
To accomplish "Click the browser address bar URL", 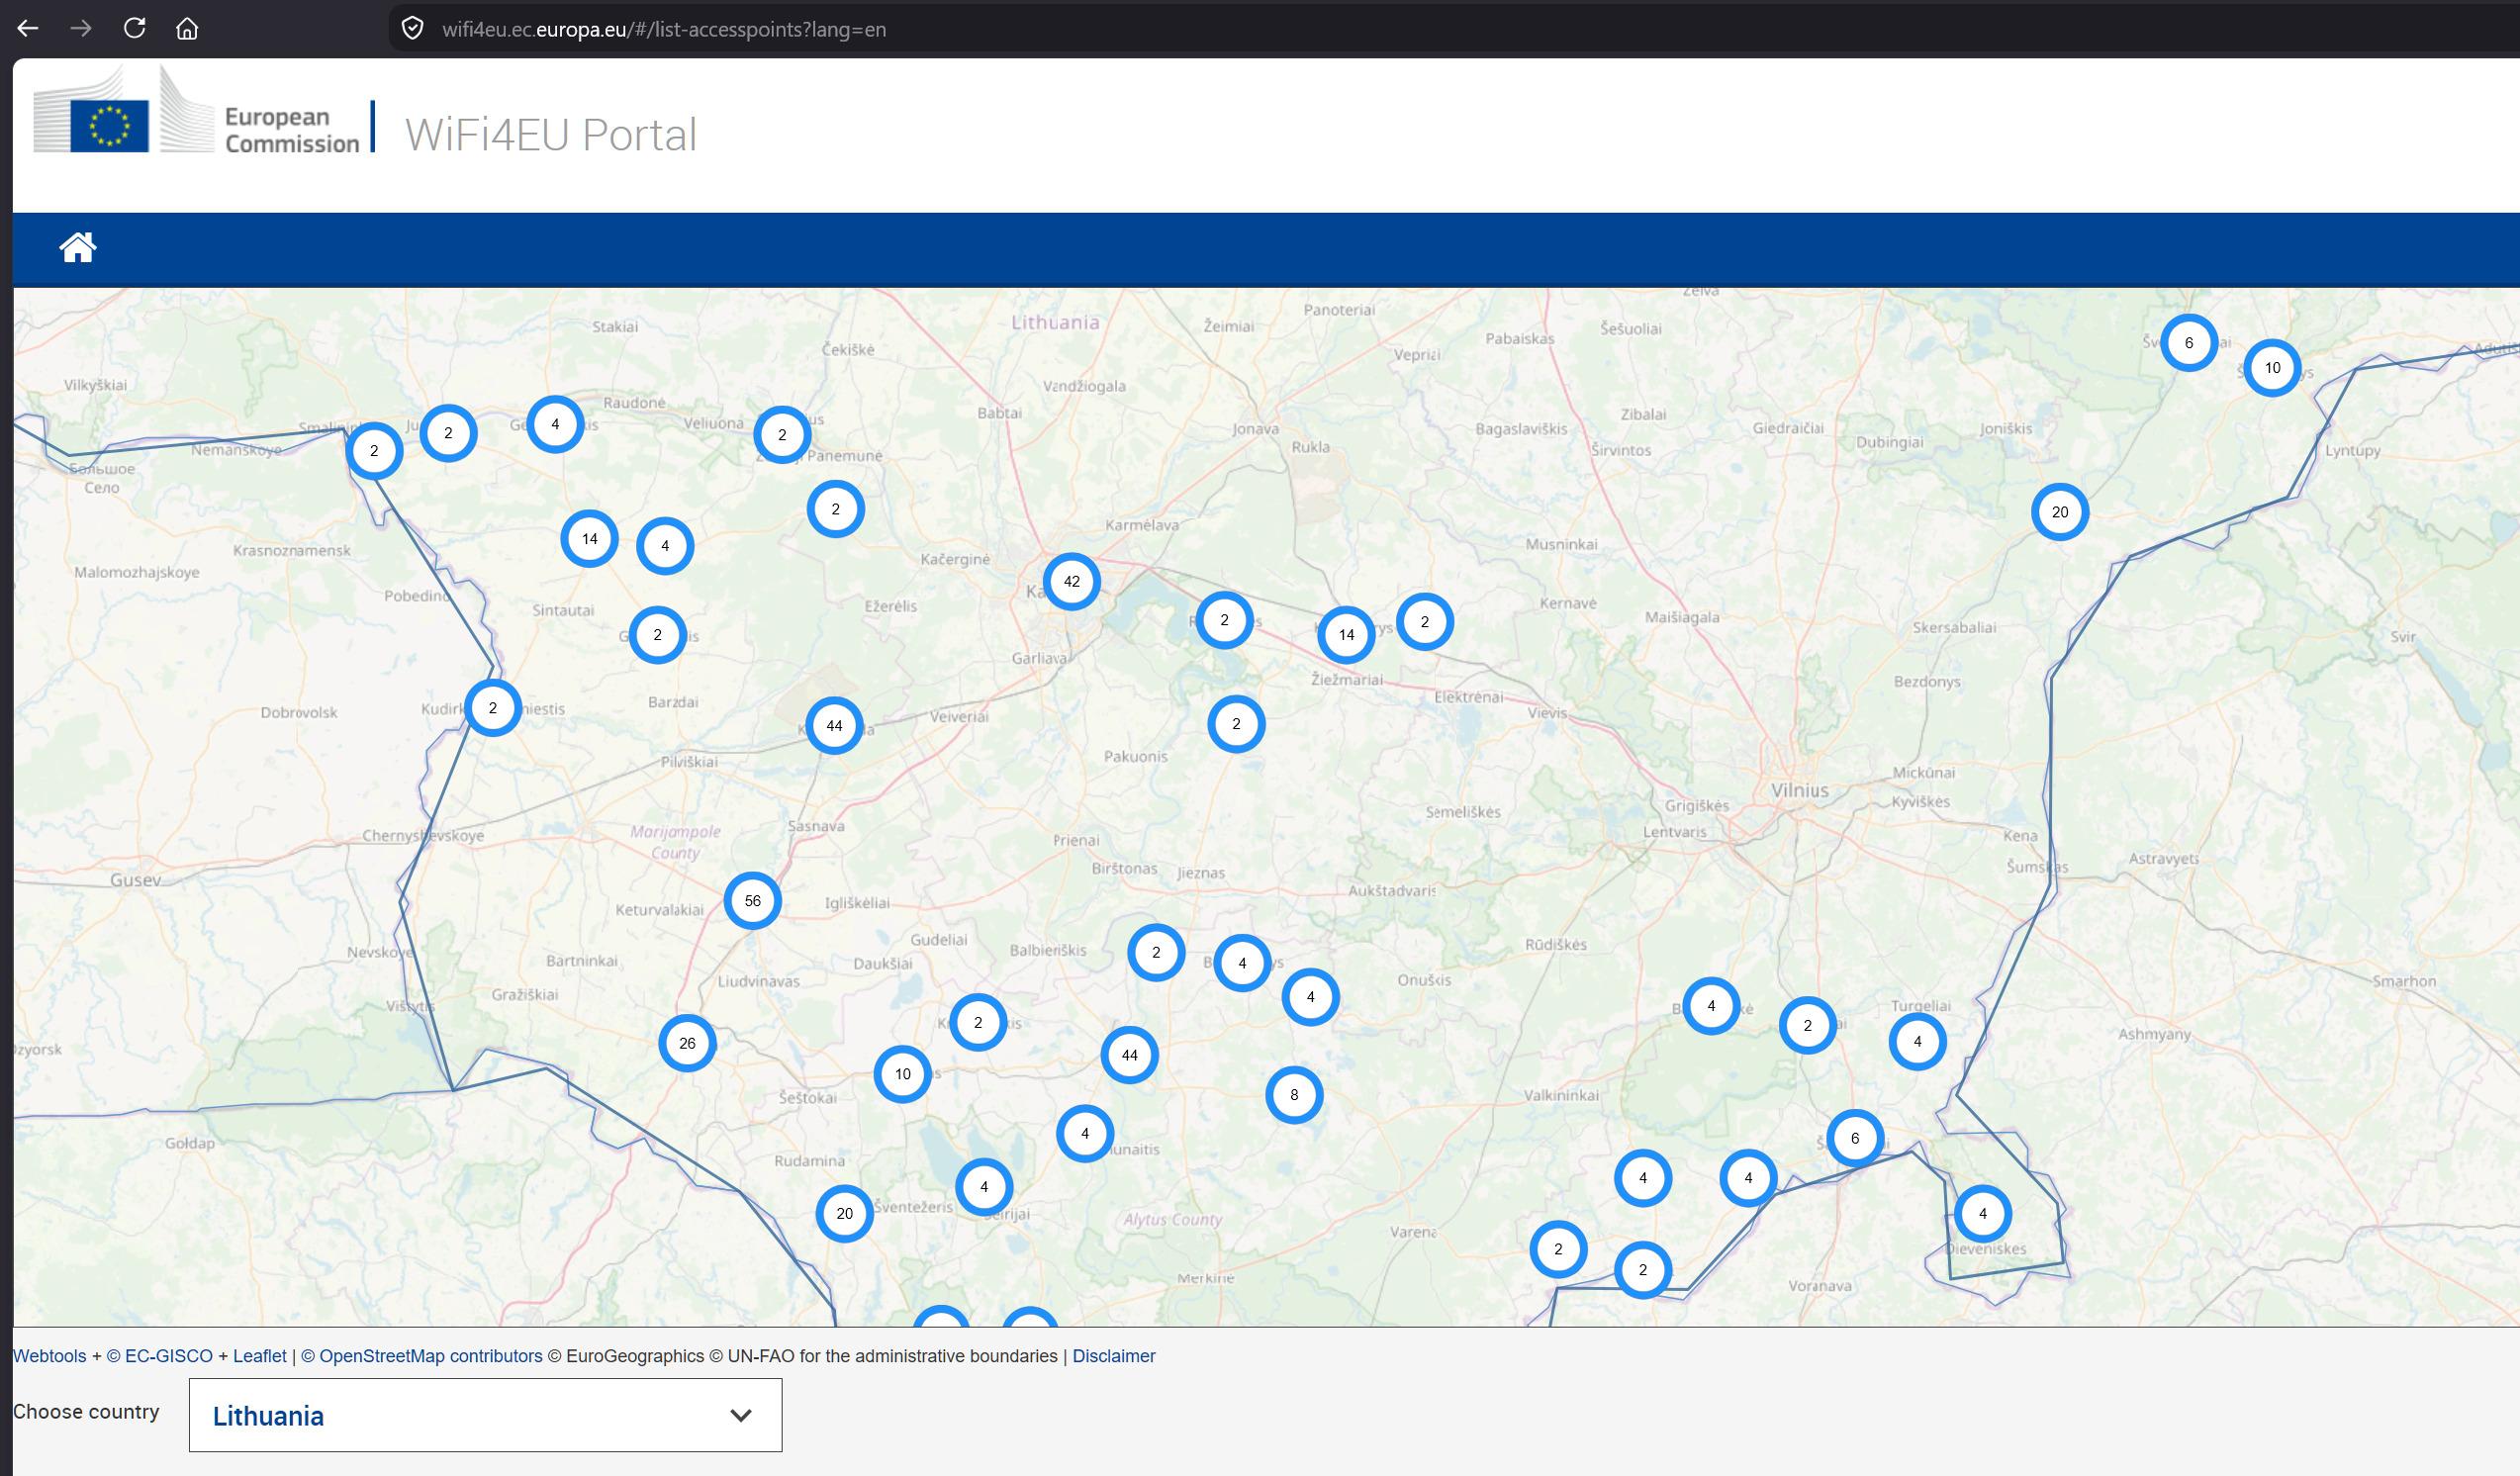I will coord(664,29).
